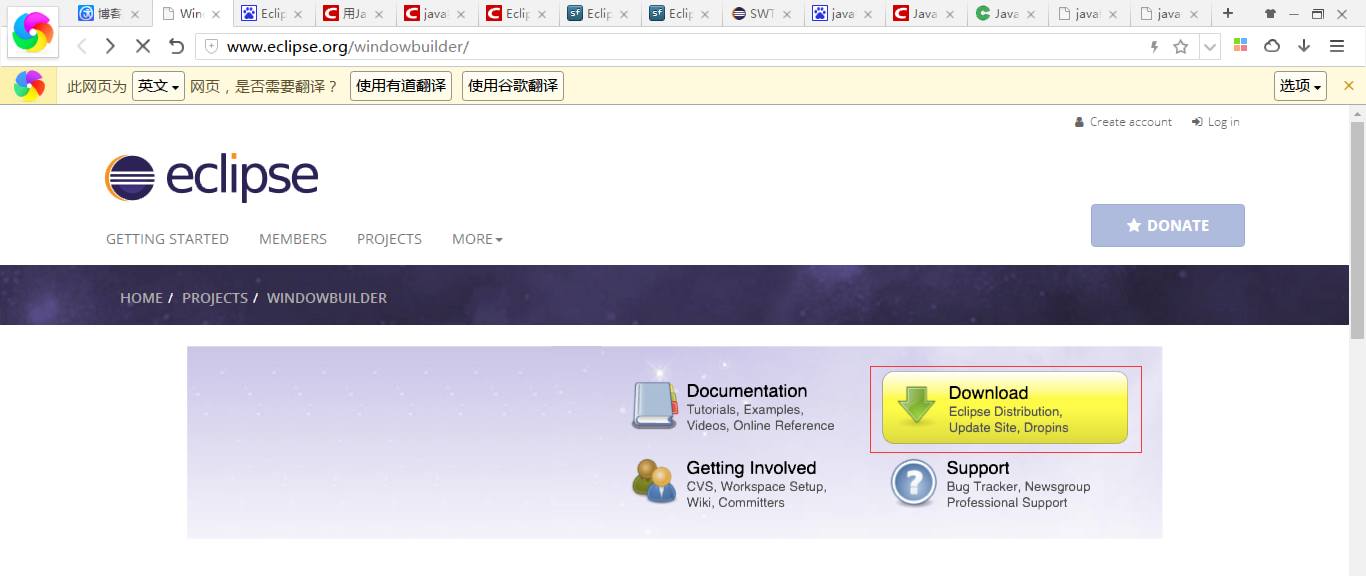Open the 选项 options dropdown
This screenshot has width=1366, height=576.
(1300, 86)
